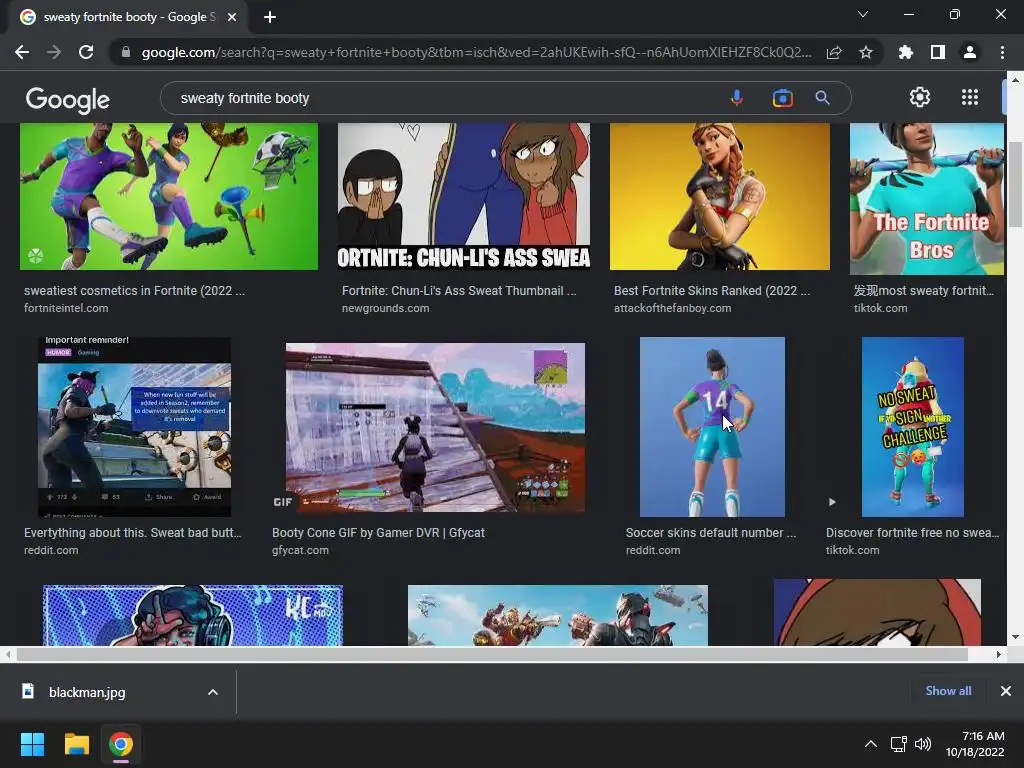
Task: Close the 'sweaty fortnite booty' tab
Action: [232, 17]
